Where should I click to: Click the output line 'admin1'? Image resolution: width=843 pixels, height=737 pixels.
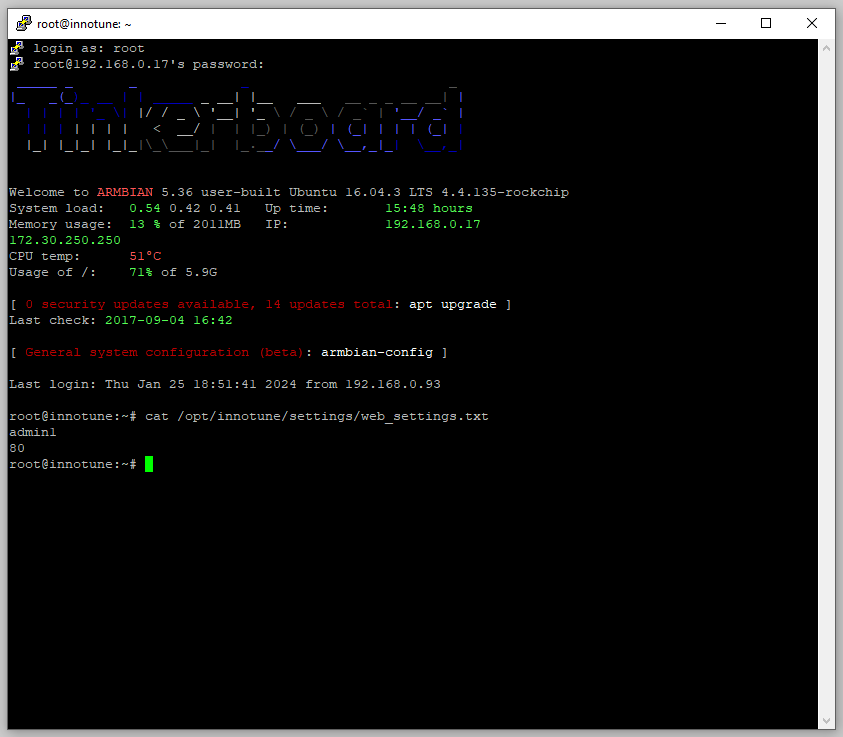click(x=33, y=432)
